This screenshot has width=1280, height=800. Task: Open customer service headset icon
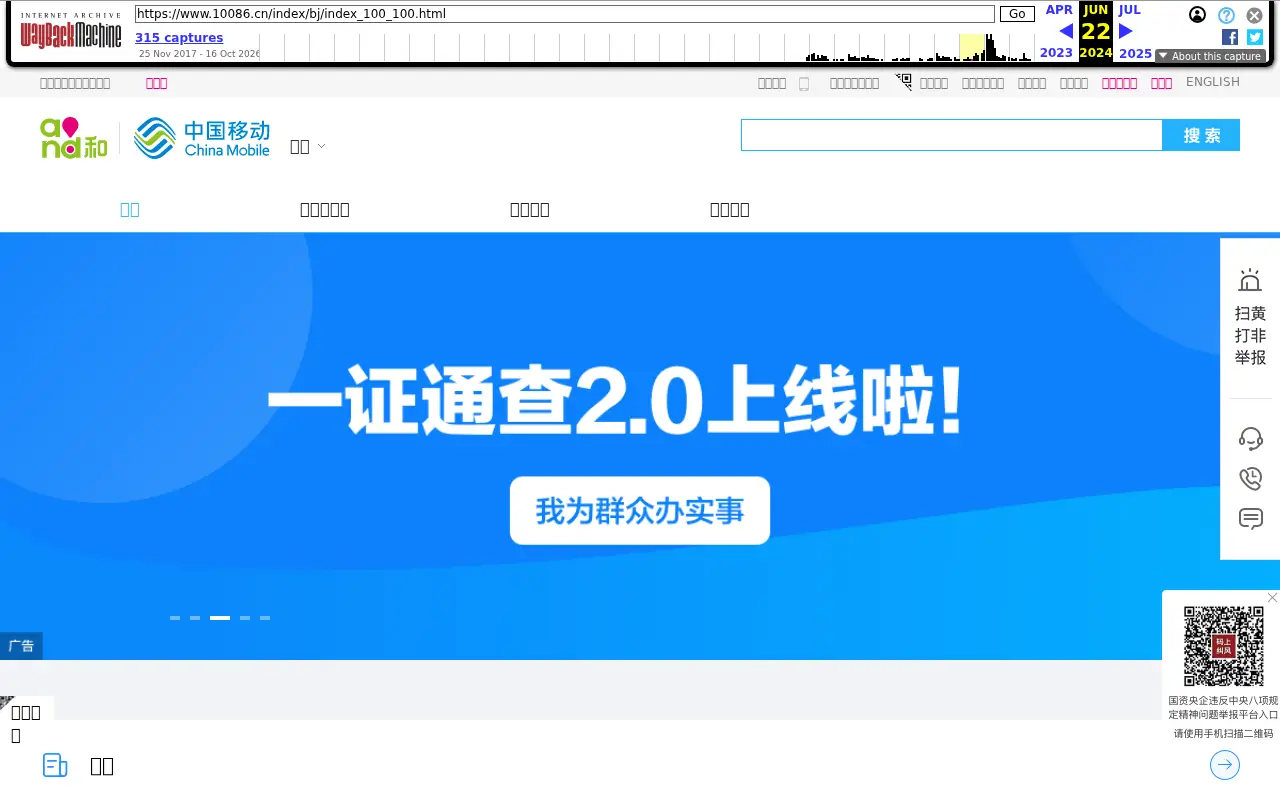(x=1250, y=438)
